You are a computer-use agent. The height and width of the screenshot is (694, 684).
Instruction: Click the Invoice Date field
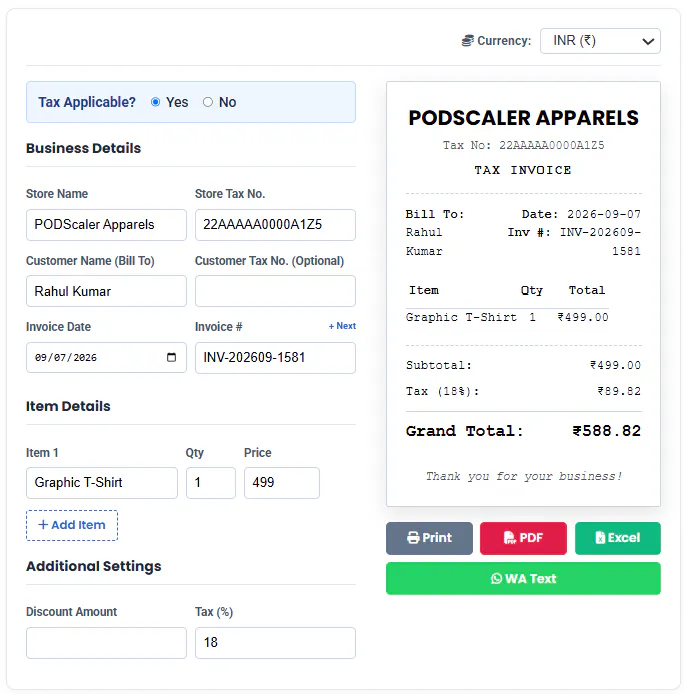[106, 358]
